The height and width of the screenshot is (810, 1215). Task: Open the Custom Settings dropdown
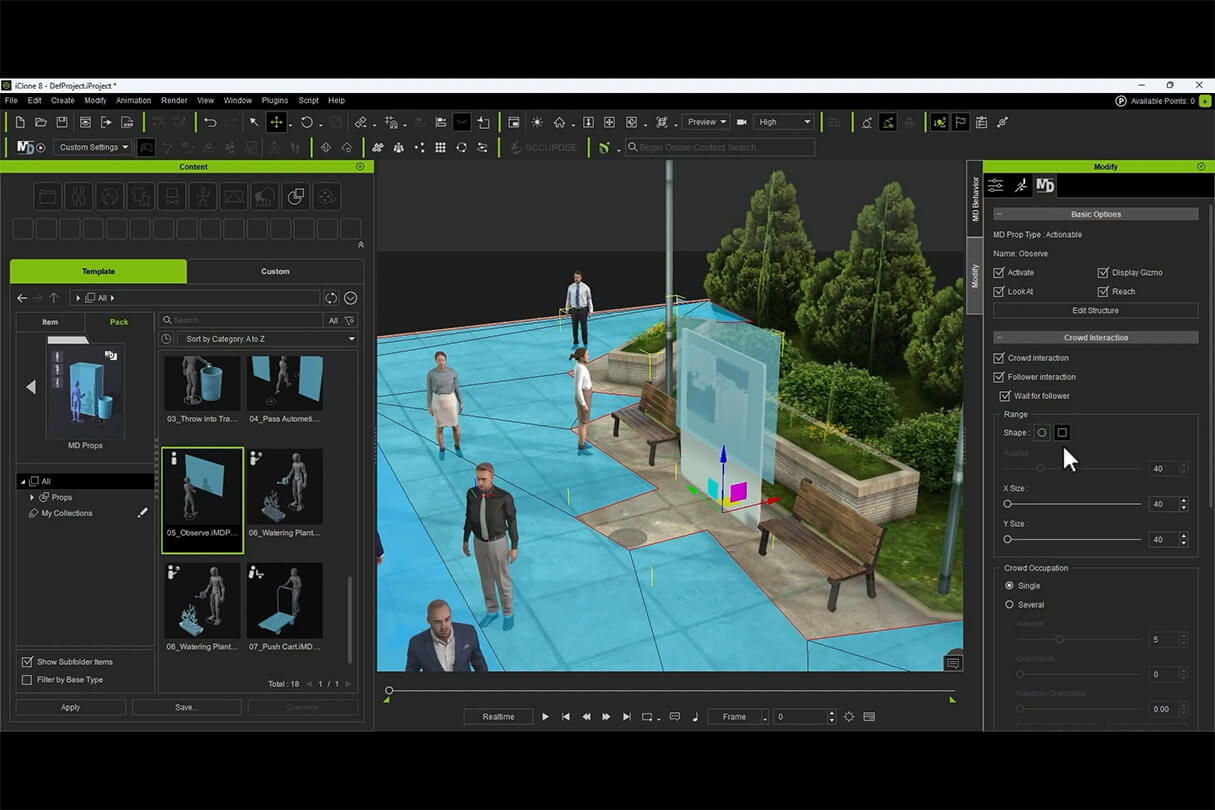[x=94, y=147]
